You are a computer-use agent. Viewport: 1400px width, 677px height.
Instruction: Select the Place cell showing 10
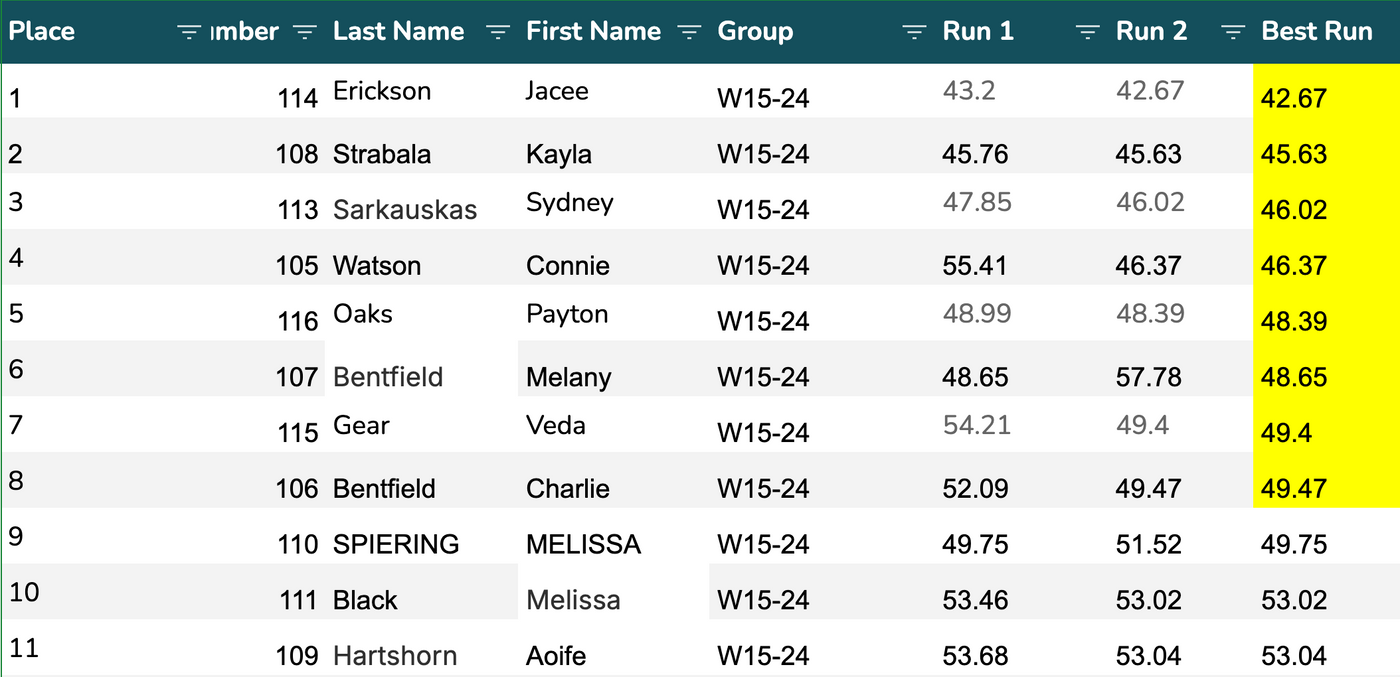(24, 592)
